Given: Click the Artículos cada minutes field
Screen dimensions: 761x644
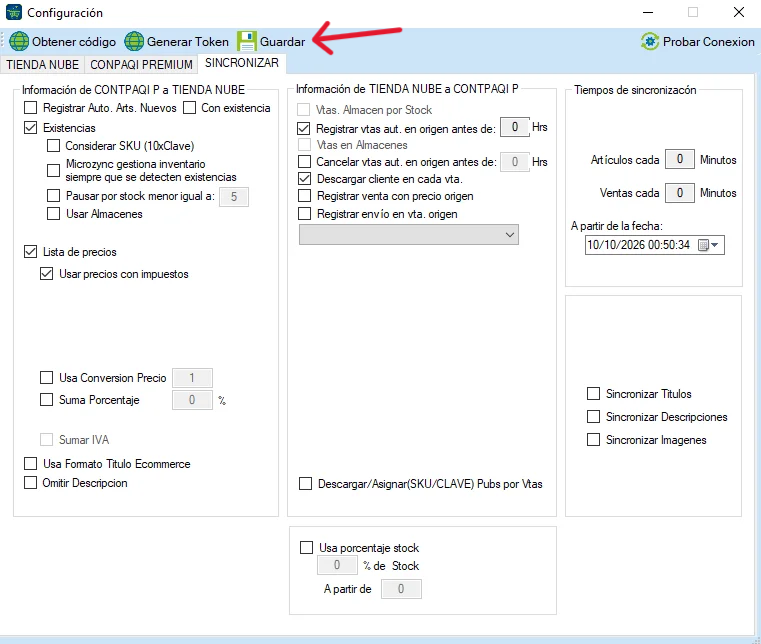Looking at the screenshot, I should (679, 159).
